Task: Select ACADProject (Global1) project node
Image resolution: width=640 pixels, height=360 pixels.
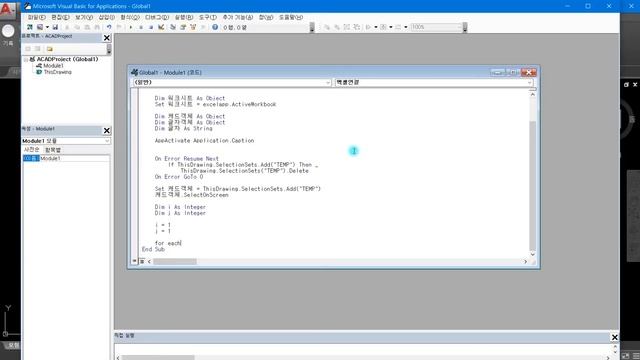Action: pyautogui.click(x=67, y=59)
